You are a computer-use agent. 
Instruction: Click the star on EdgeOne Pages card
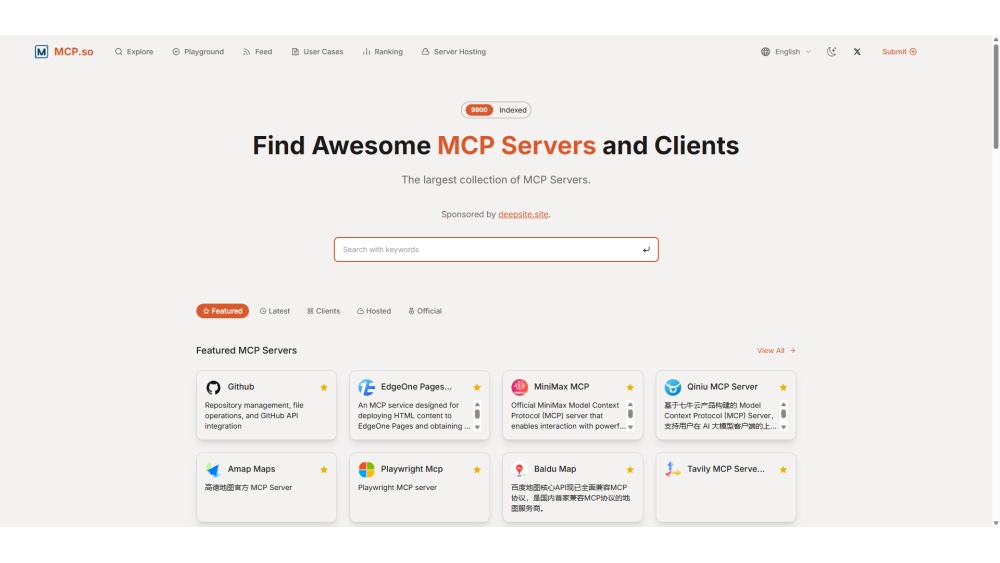click(477, 387)
